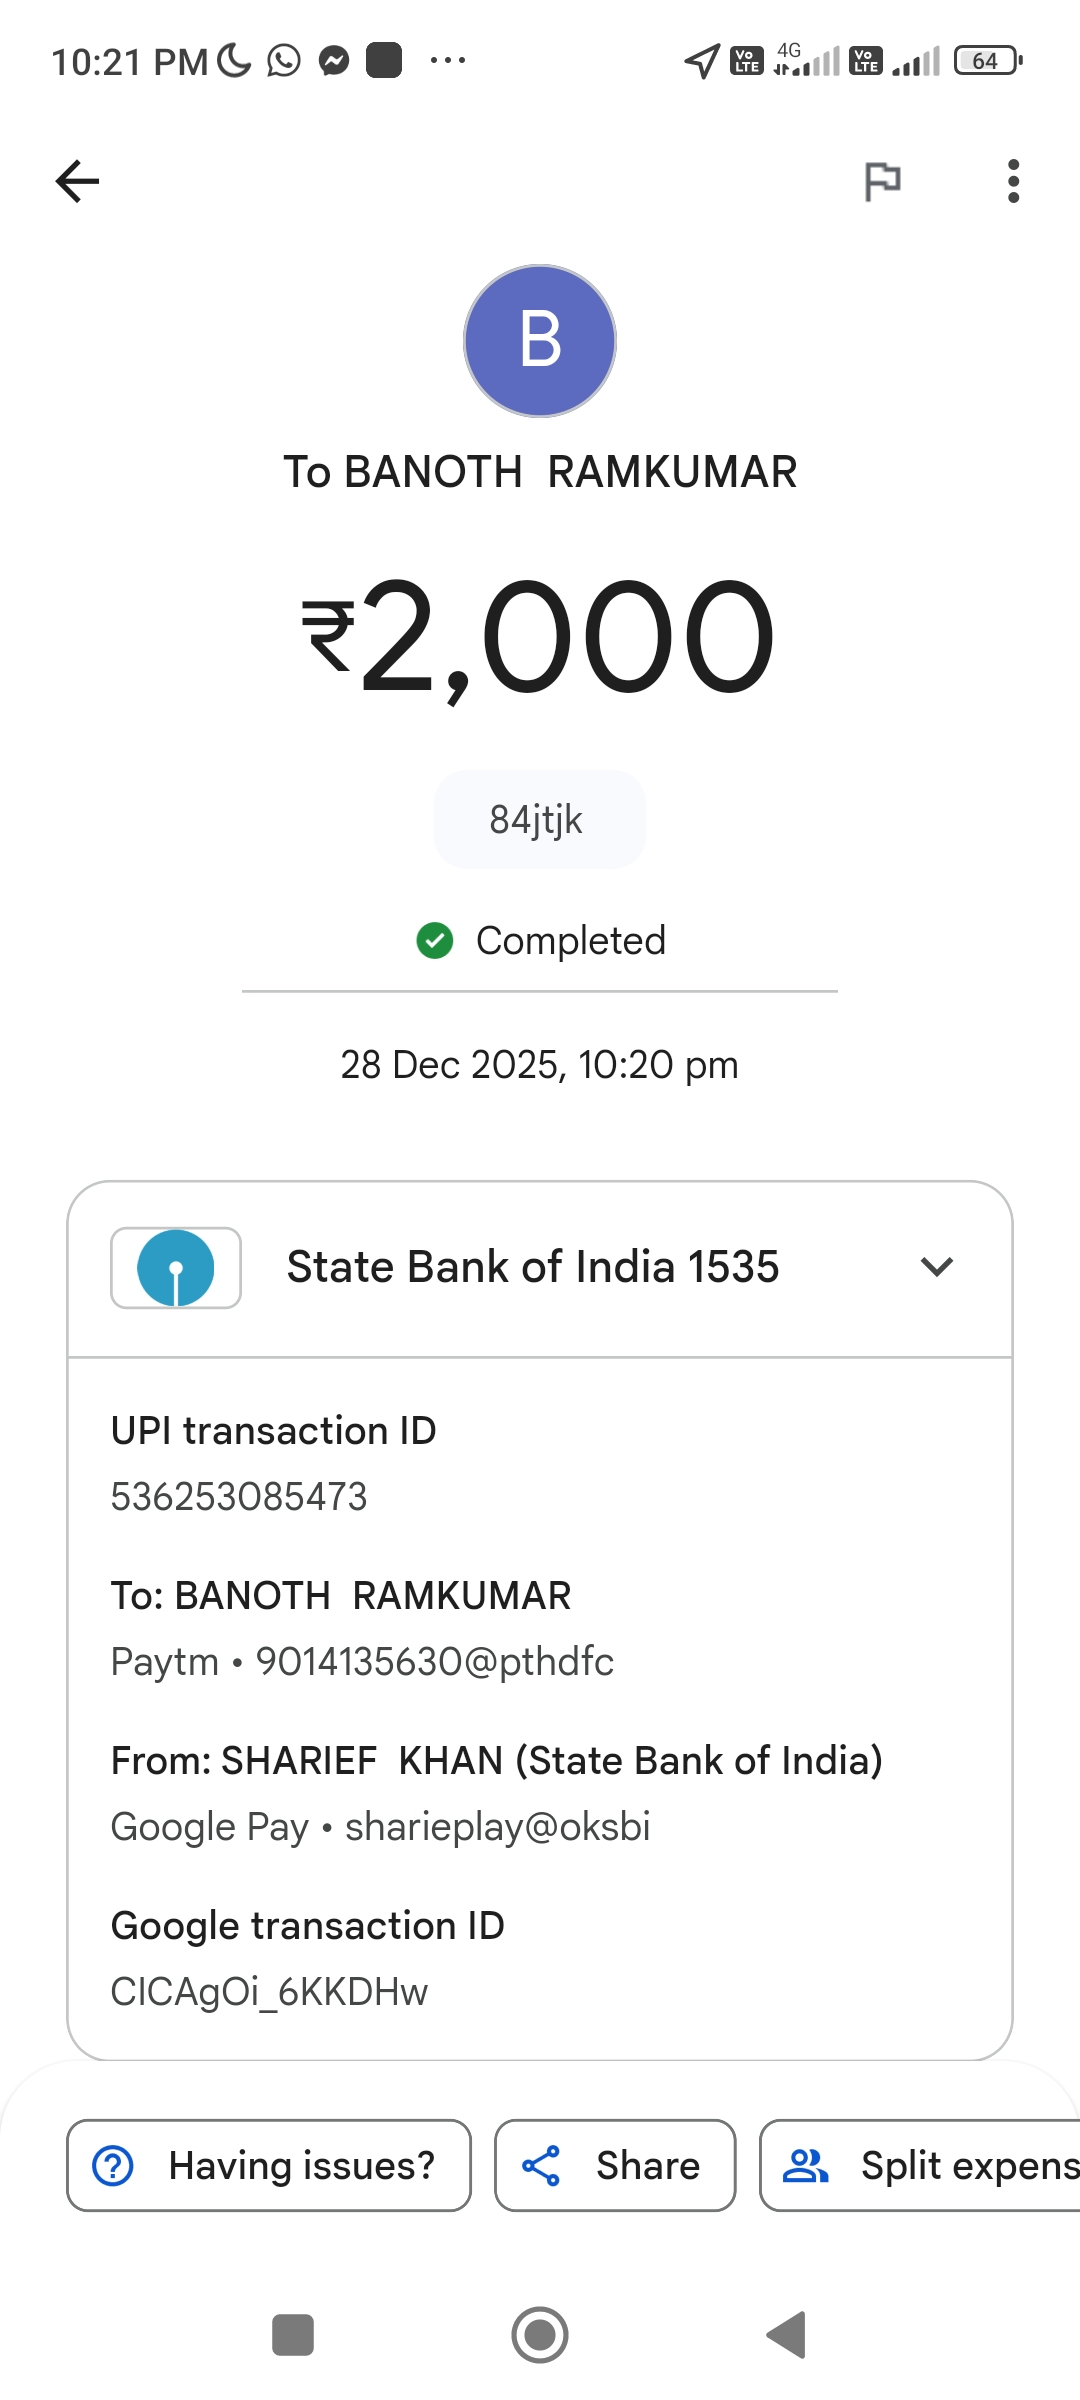Tap the Android recent apps square

tap(293, 2336)
